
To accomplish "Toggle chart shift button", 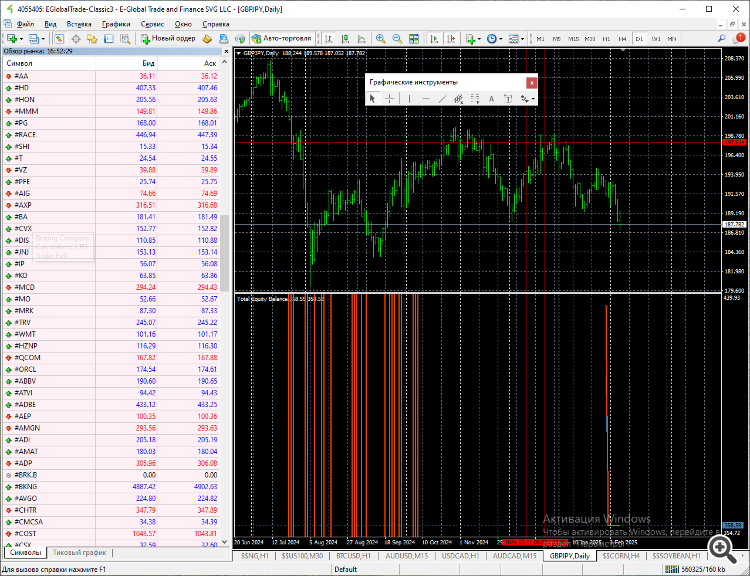I will (x=451, y=39).
